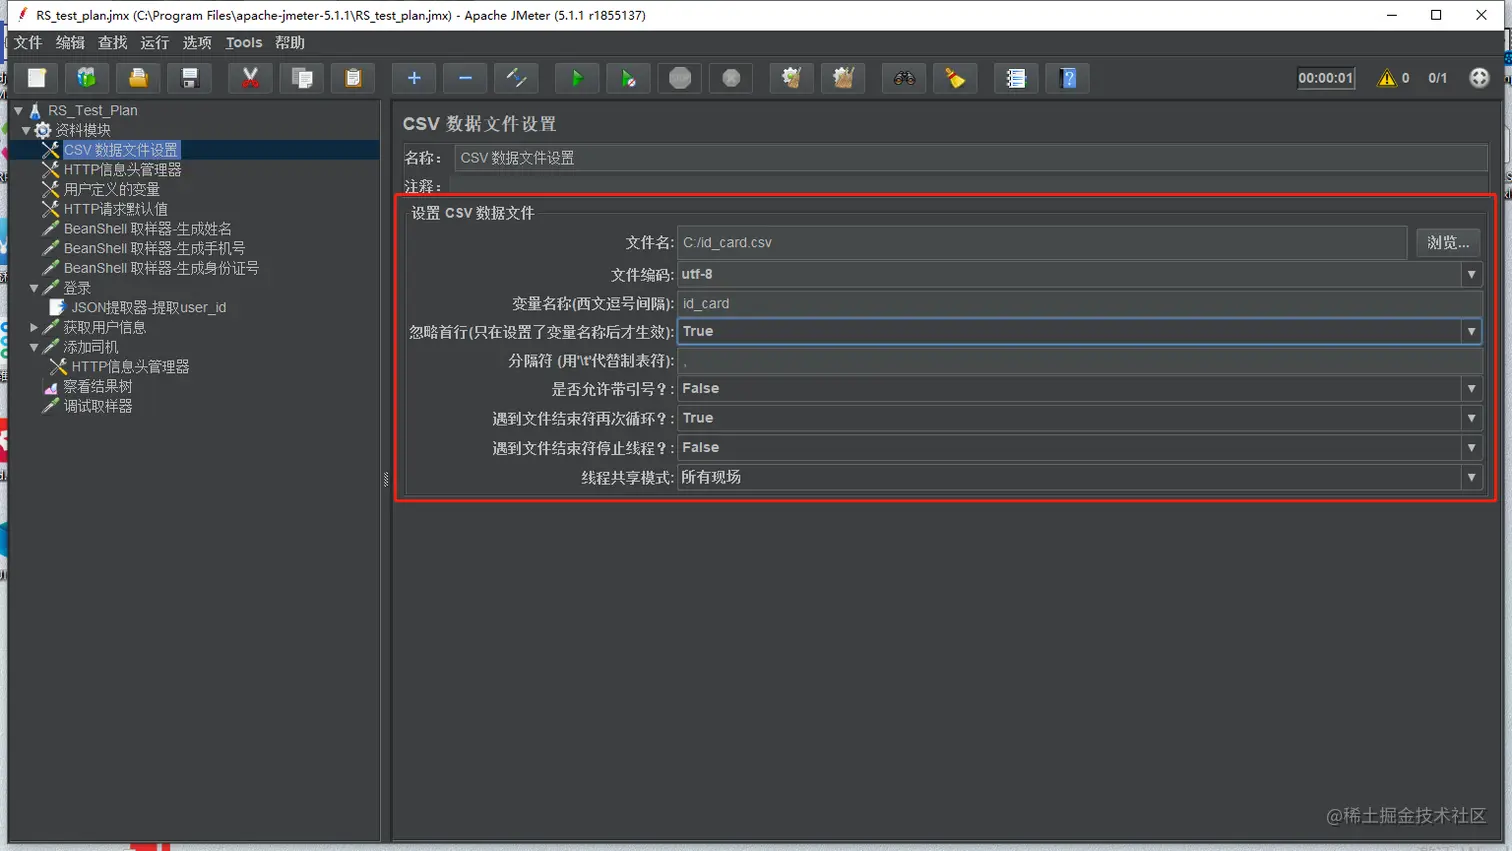
Task: Open Search with binoculars icon
Action: tap(904, 78)
